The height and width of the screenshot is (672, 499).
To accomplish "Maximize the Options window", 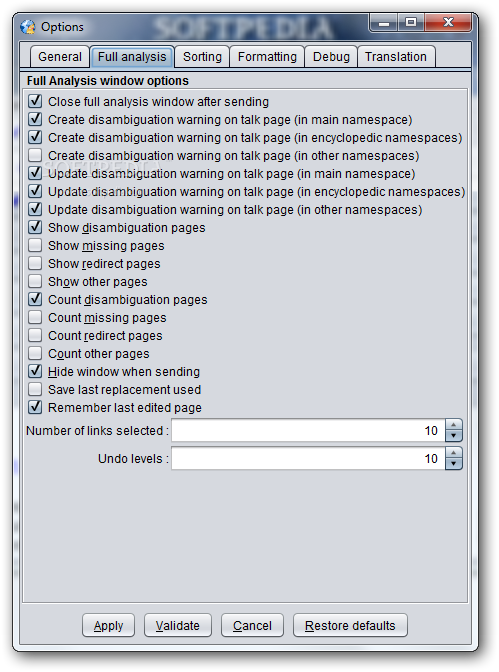I will [411, 23].
